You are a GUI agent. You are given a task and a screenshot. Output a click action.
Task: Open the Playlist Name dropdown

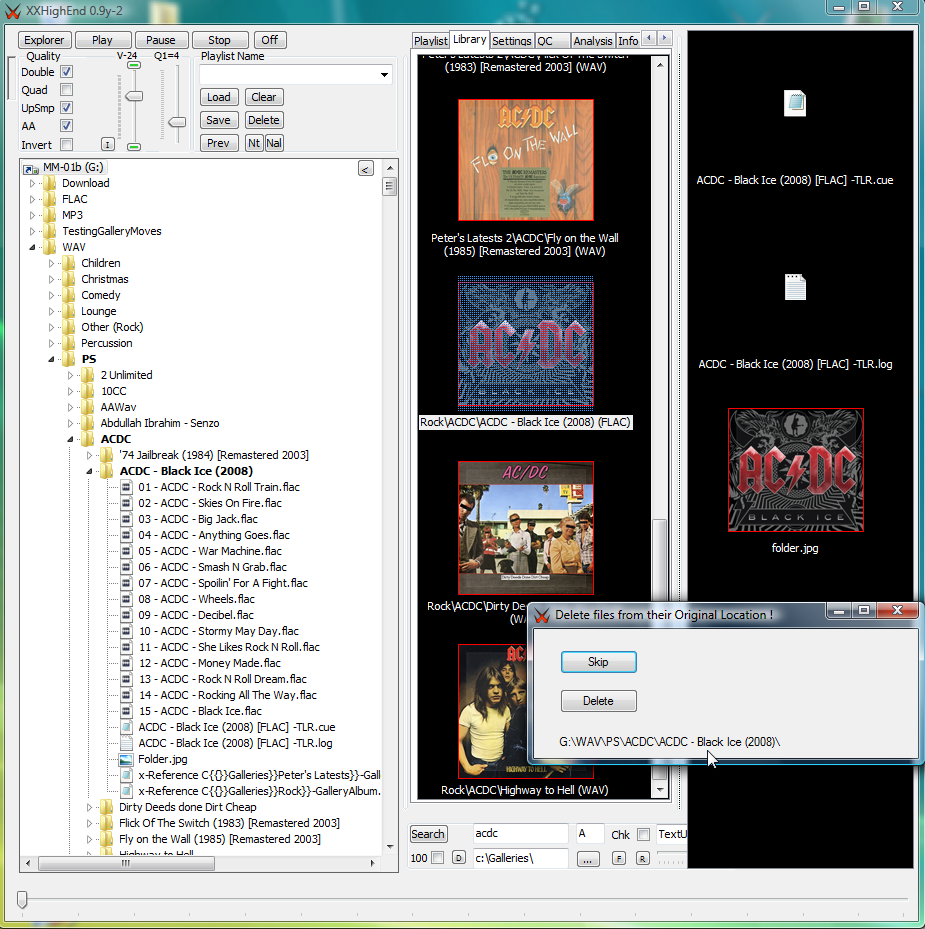click(385, 75)
